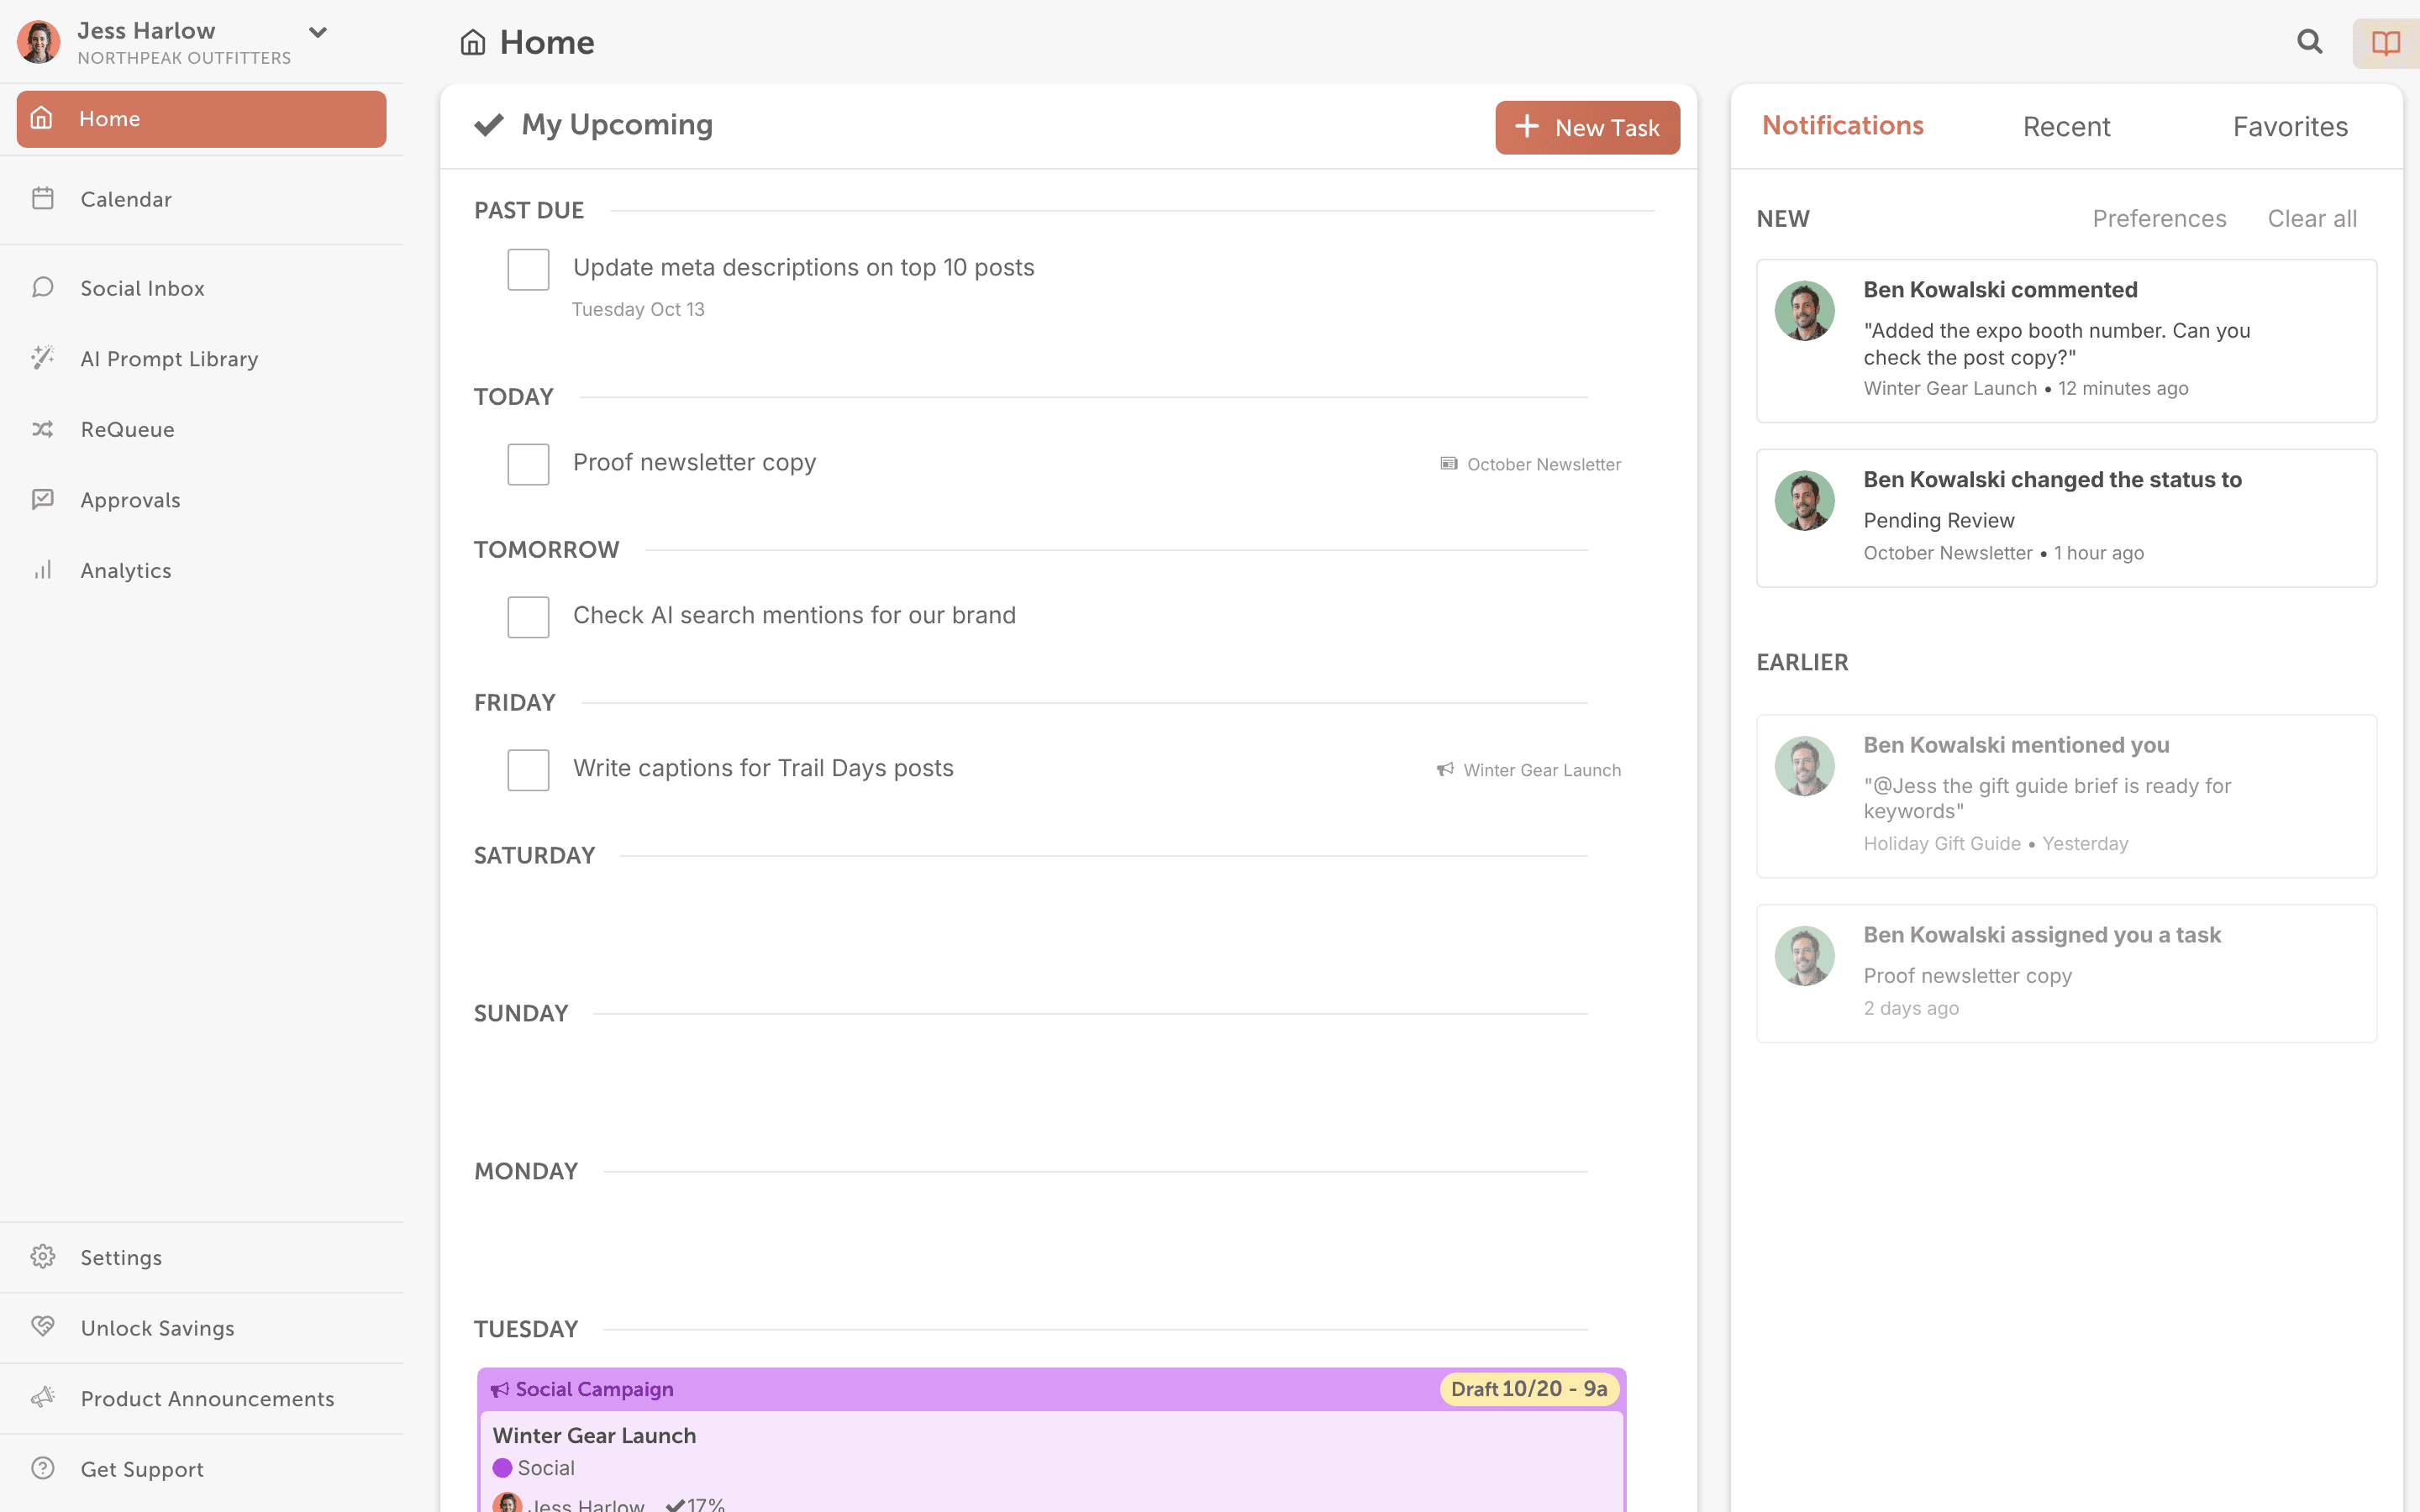Open Winter Gear Launch link on Friday task
The width and height of the screenshot is (2420, 1512).
coord(1542,770)
